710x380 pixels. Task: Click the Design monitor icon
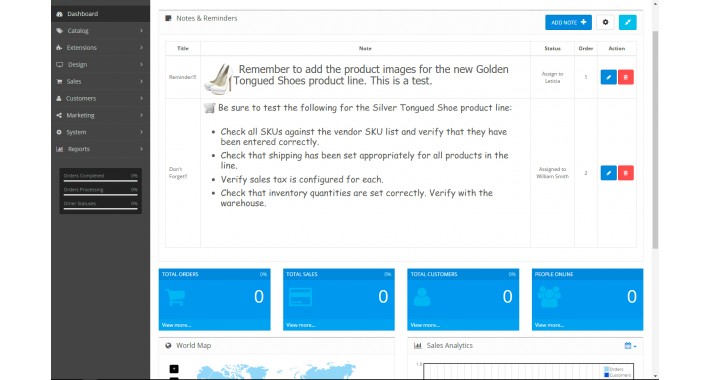(59, 65)
